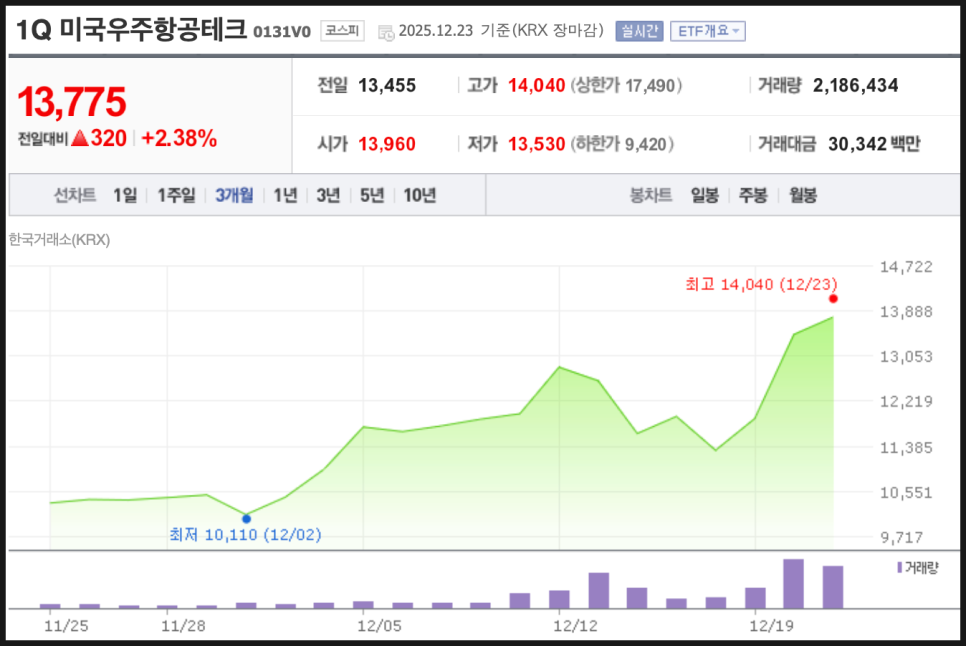Select the 1일 line chart tab
Viewport: 966px width, 646px height.
pyautogui.click(x=125, y=195)
